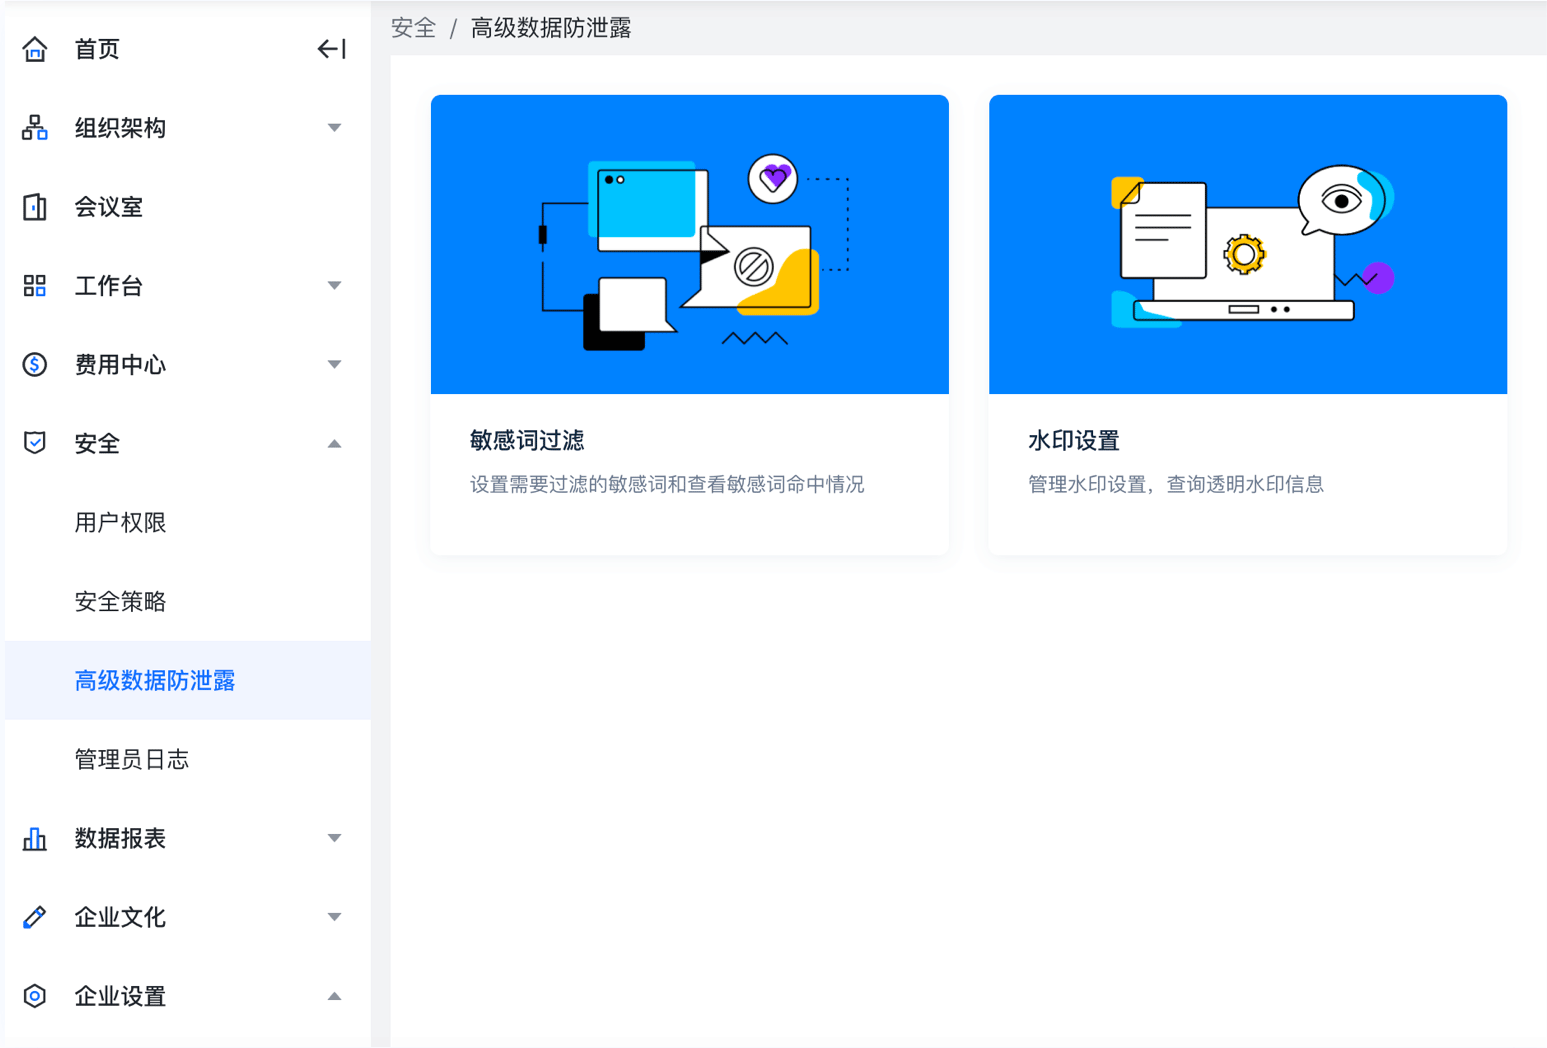Click the 会议室 meeting room icon
The image size is (1547, 1048).
click(x=35, y=207)
